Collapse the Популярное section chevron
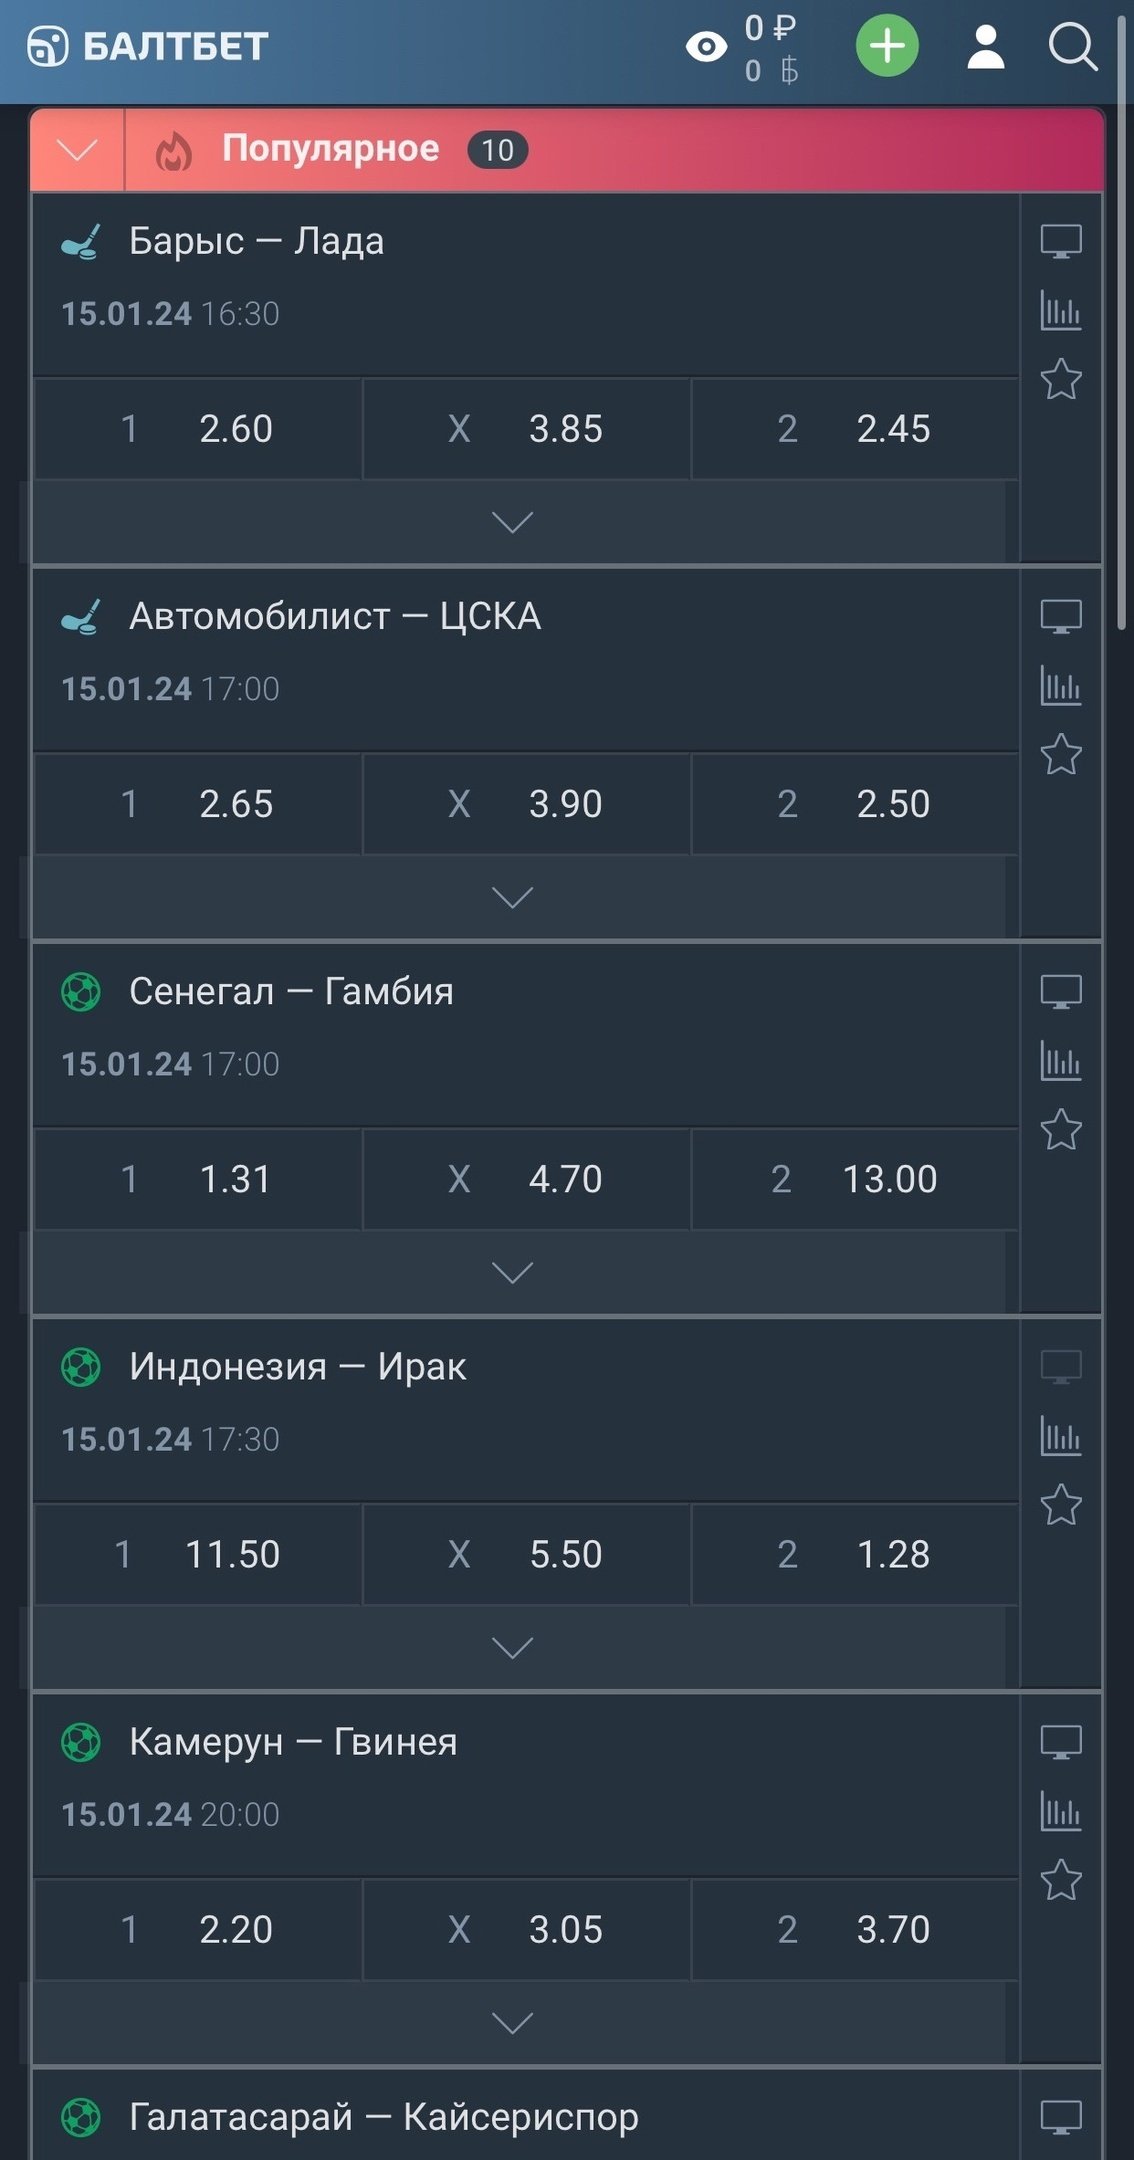1134x2160 pixels. (77, 150)
